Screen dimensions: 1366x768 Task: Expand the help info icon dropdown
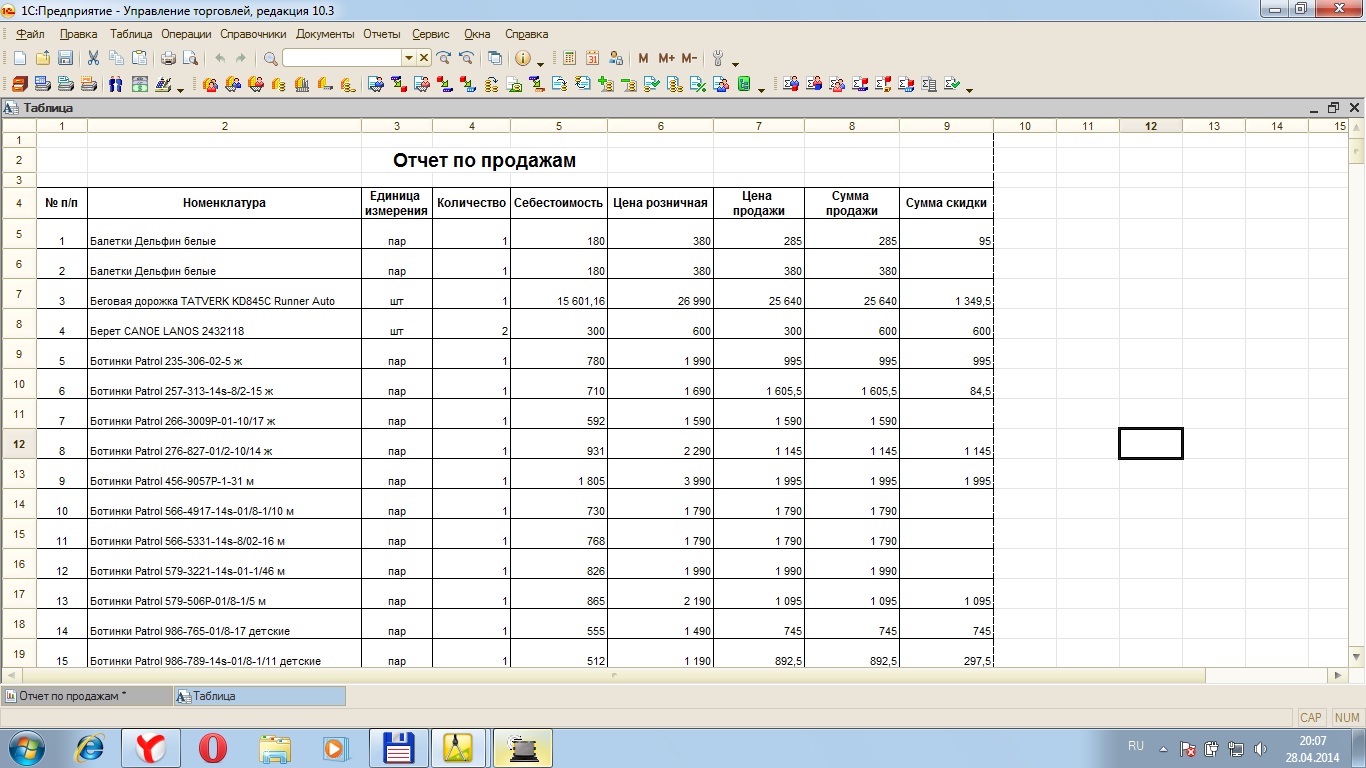pos(541,64)
